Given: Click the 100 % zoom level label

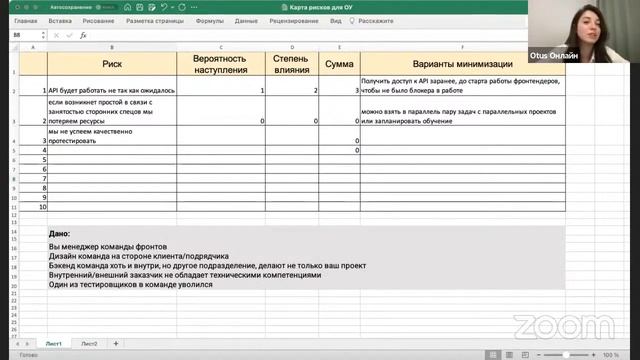Looking at the screenshot, I should (611, 355).
